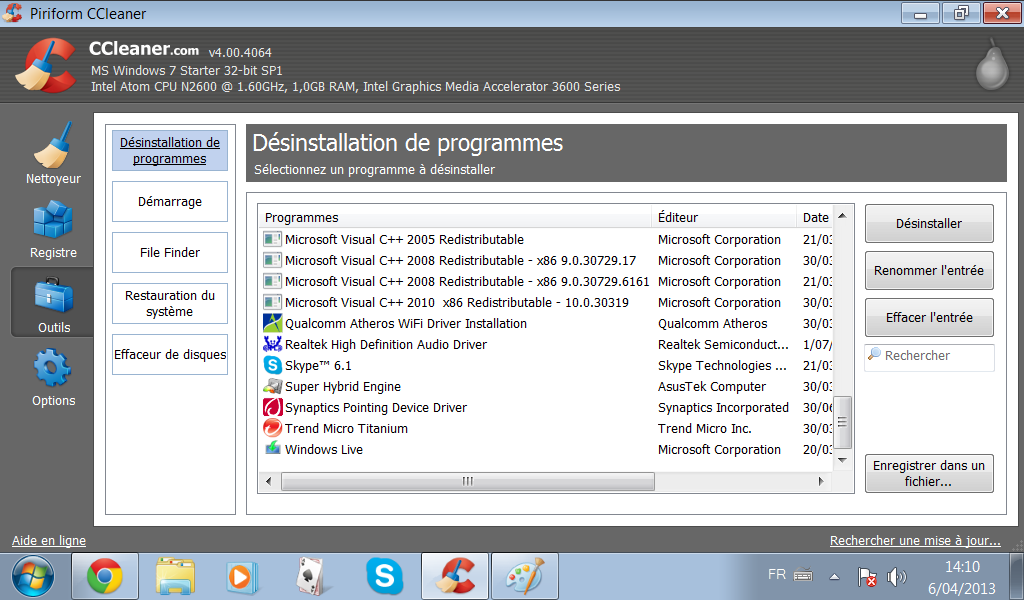This screenshot has width=1024, height=600.
Task: Show hidden tray icons arrow
Action: click(835, 576)
